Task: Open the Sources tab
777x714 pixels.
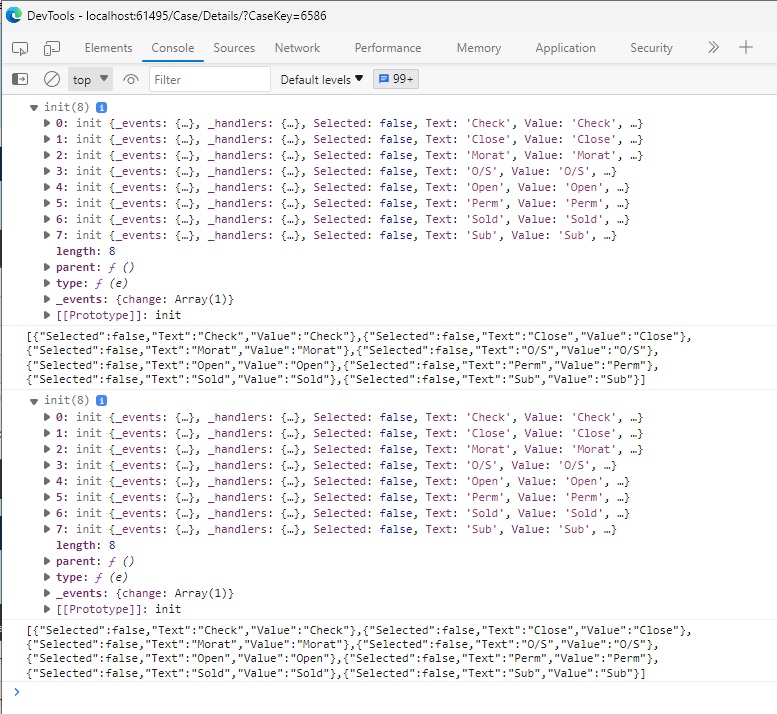Action: 234,48
